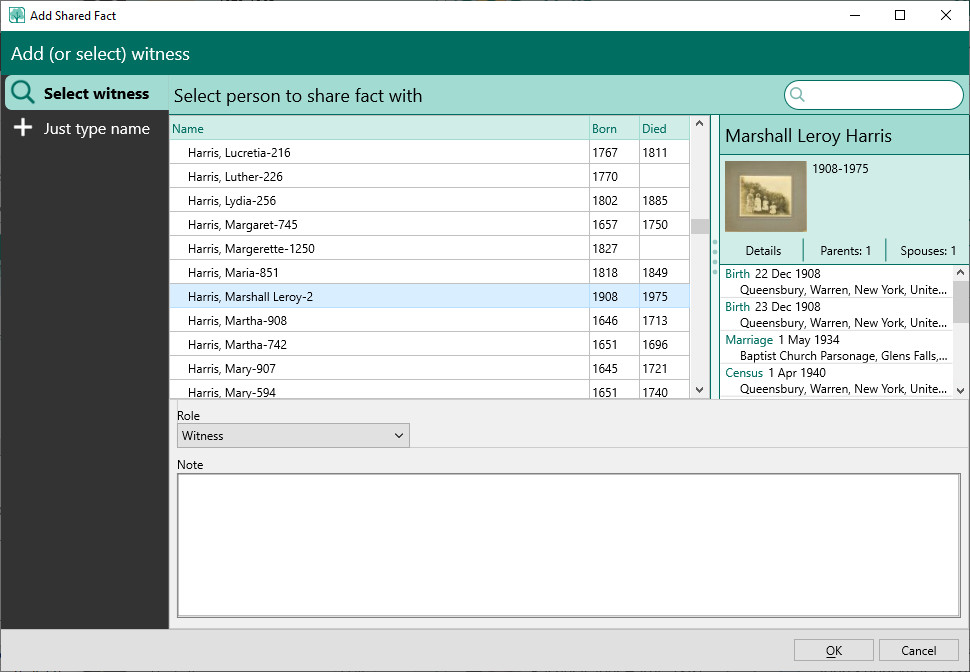The width and height of the screenshot is (970, 672).
Task: Switch to the Details tab
Action: pos(763,251)
